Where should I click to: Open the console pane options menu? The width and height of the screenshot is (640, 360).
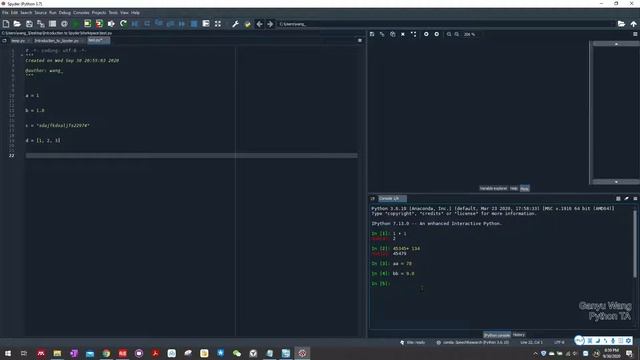click(635, 198)
